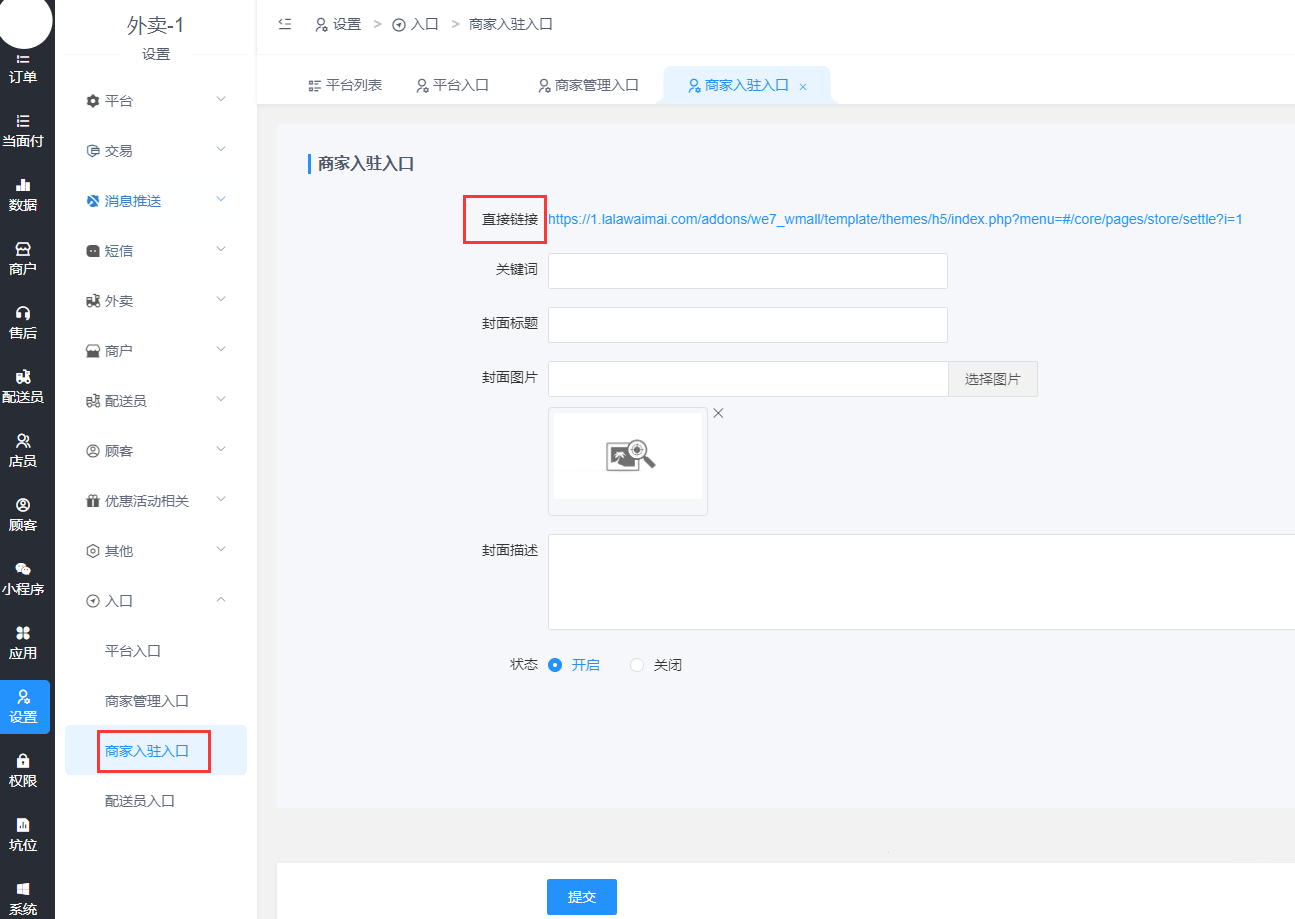Click the circular avatar logo
The image size is (1295, 919).
tap(23, 22)
